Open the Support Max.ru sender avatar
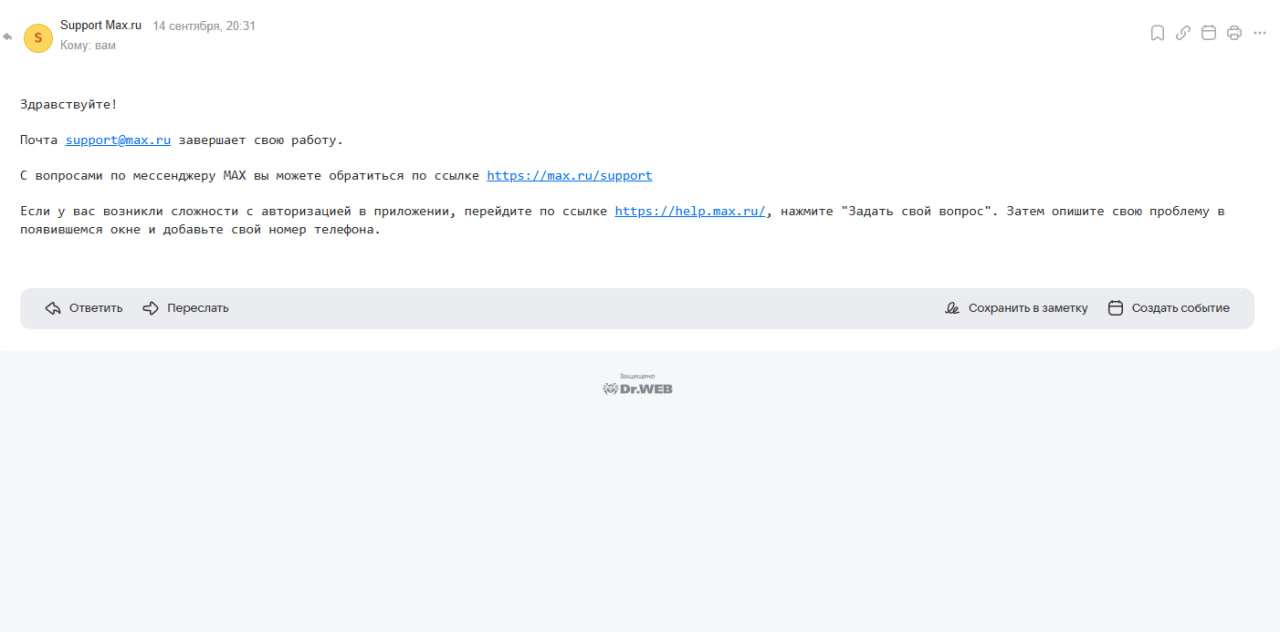The height and width of the screenshot is (632, 1280). click(38, 38)
